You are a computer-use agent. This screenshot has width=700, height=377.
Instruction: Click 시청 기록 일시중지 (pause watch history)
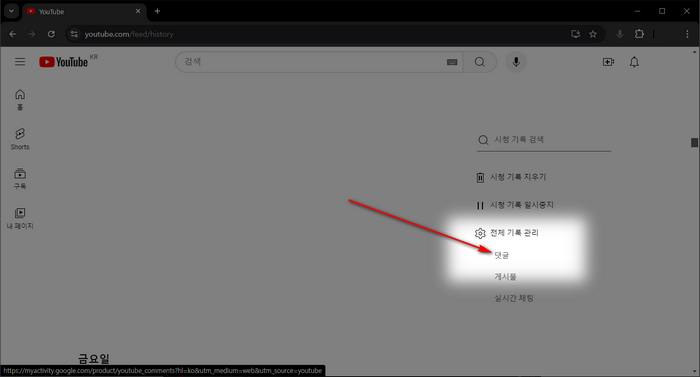(x=522, y=205)
